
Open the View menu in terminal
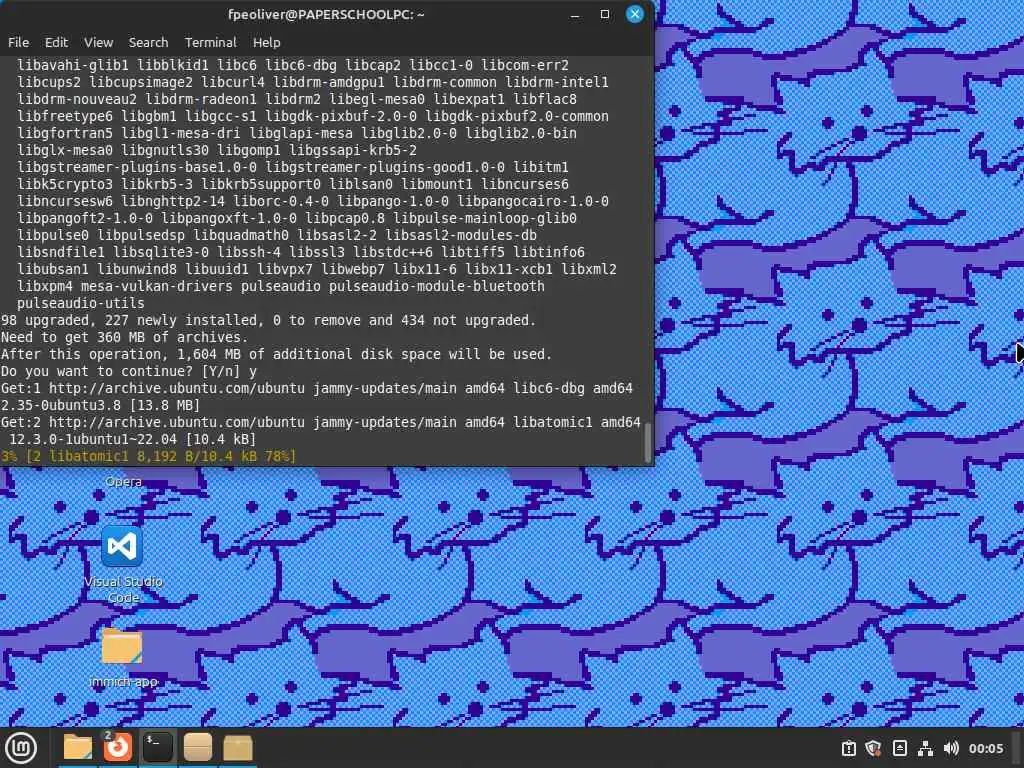point(99,42)
